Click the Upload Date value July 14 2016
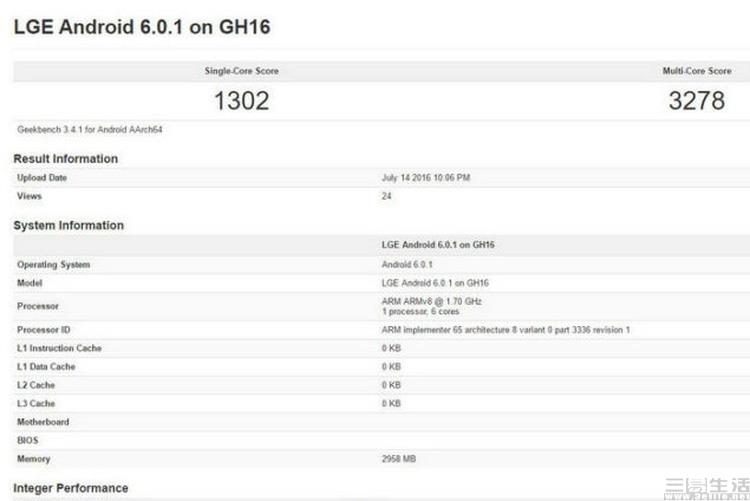The image size is (750, 501). (426, 178)
